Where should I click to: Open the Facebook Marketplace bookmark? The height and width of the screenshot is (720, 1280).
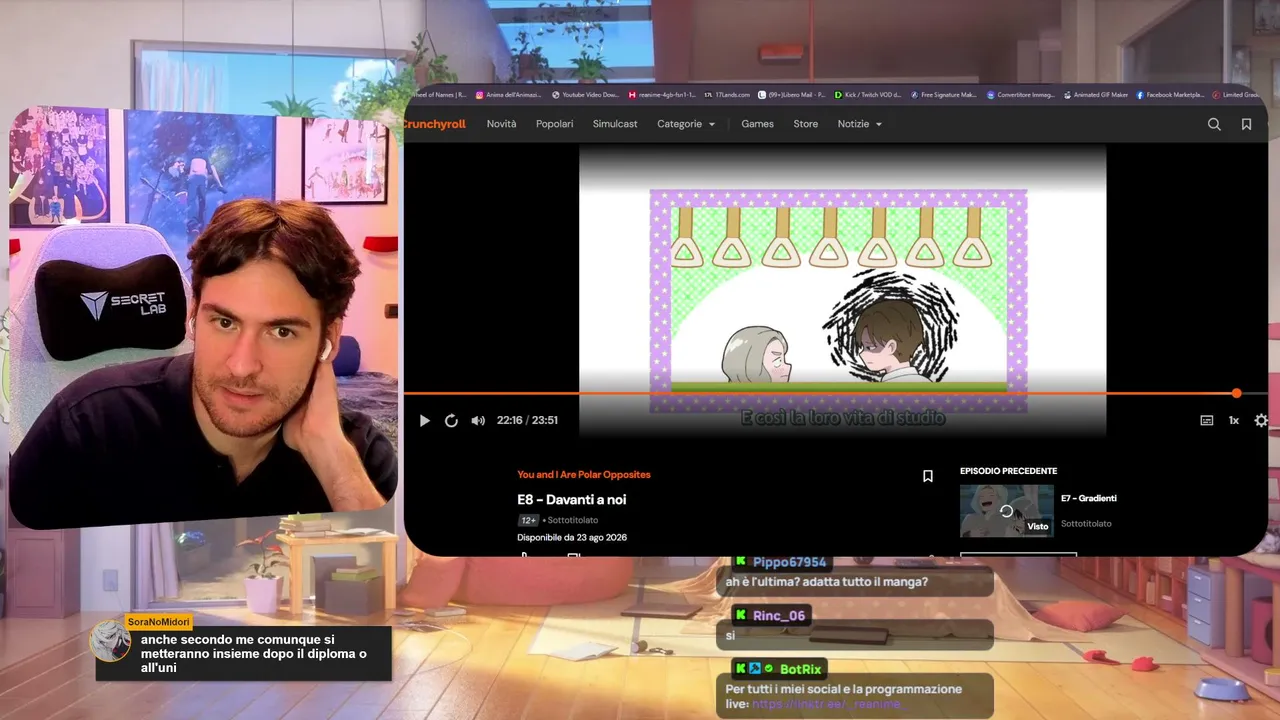click(1170, 95)
